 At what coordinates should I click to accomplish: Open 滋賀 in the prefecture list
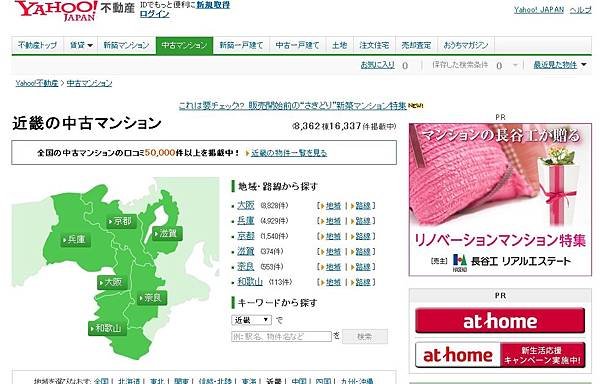pyautogui.click(x=246, y=252)
